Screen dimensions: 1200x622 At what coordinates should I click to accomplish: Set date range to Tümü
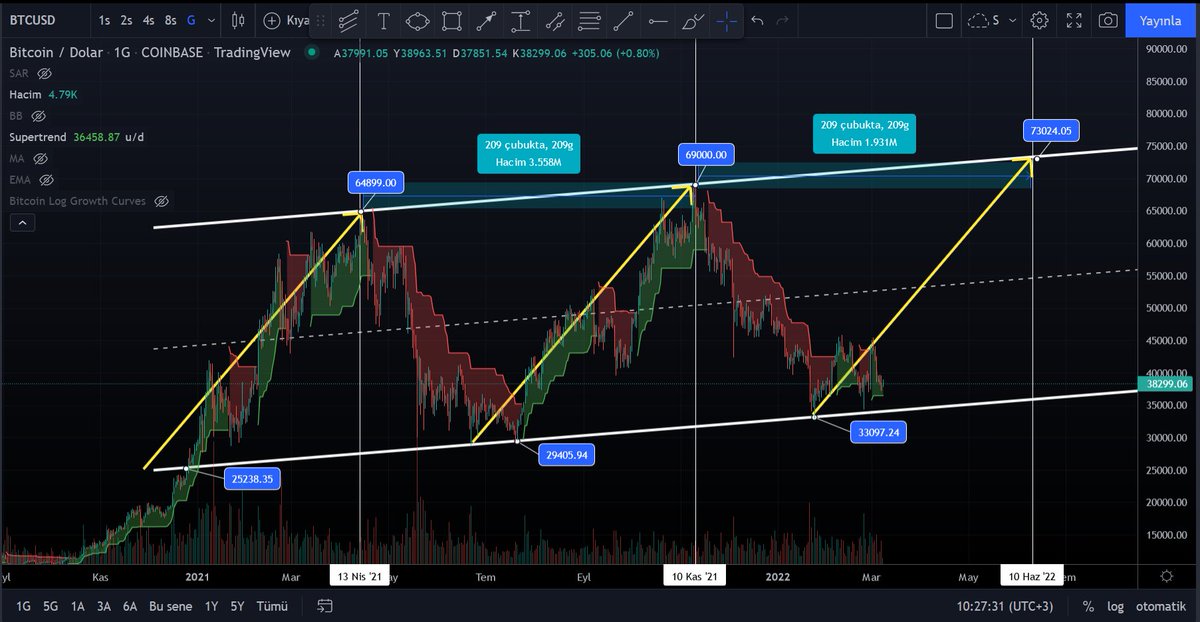coord(272,606)
